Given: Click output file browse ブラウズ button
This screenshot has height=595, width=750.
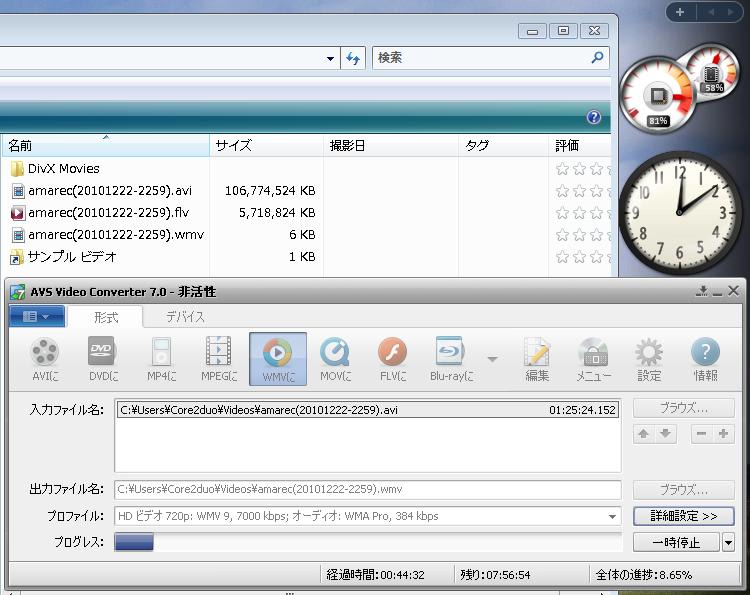Looking at the screenshot, I should coord(684,490).
